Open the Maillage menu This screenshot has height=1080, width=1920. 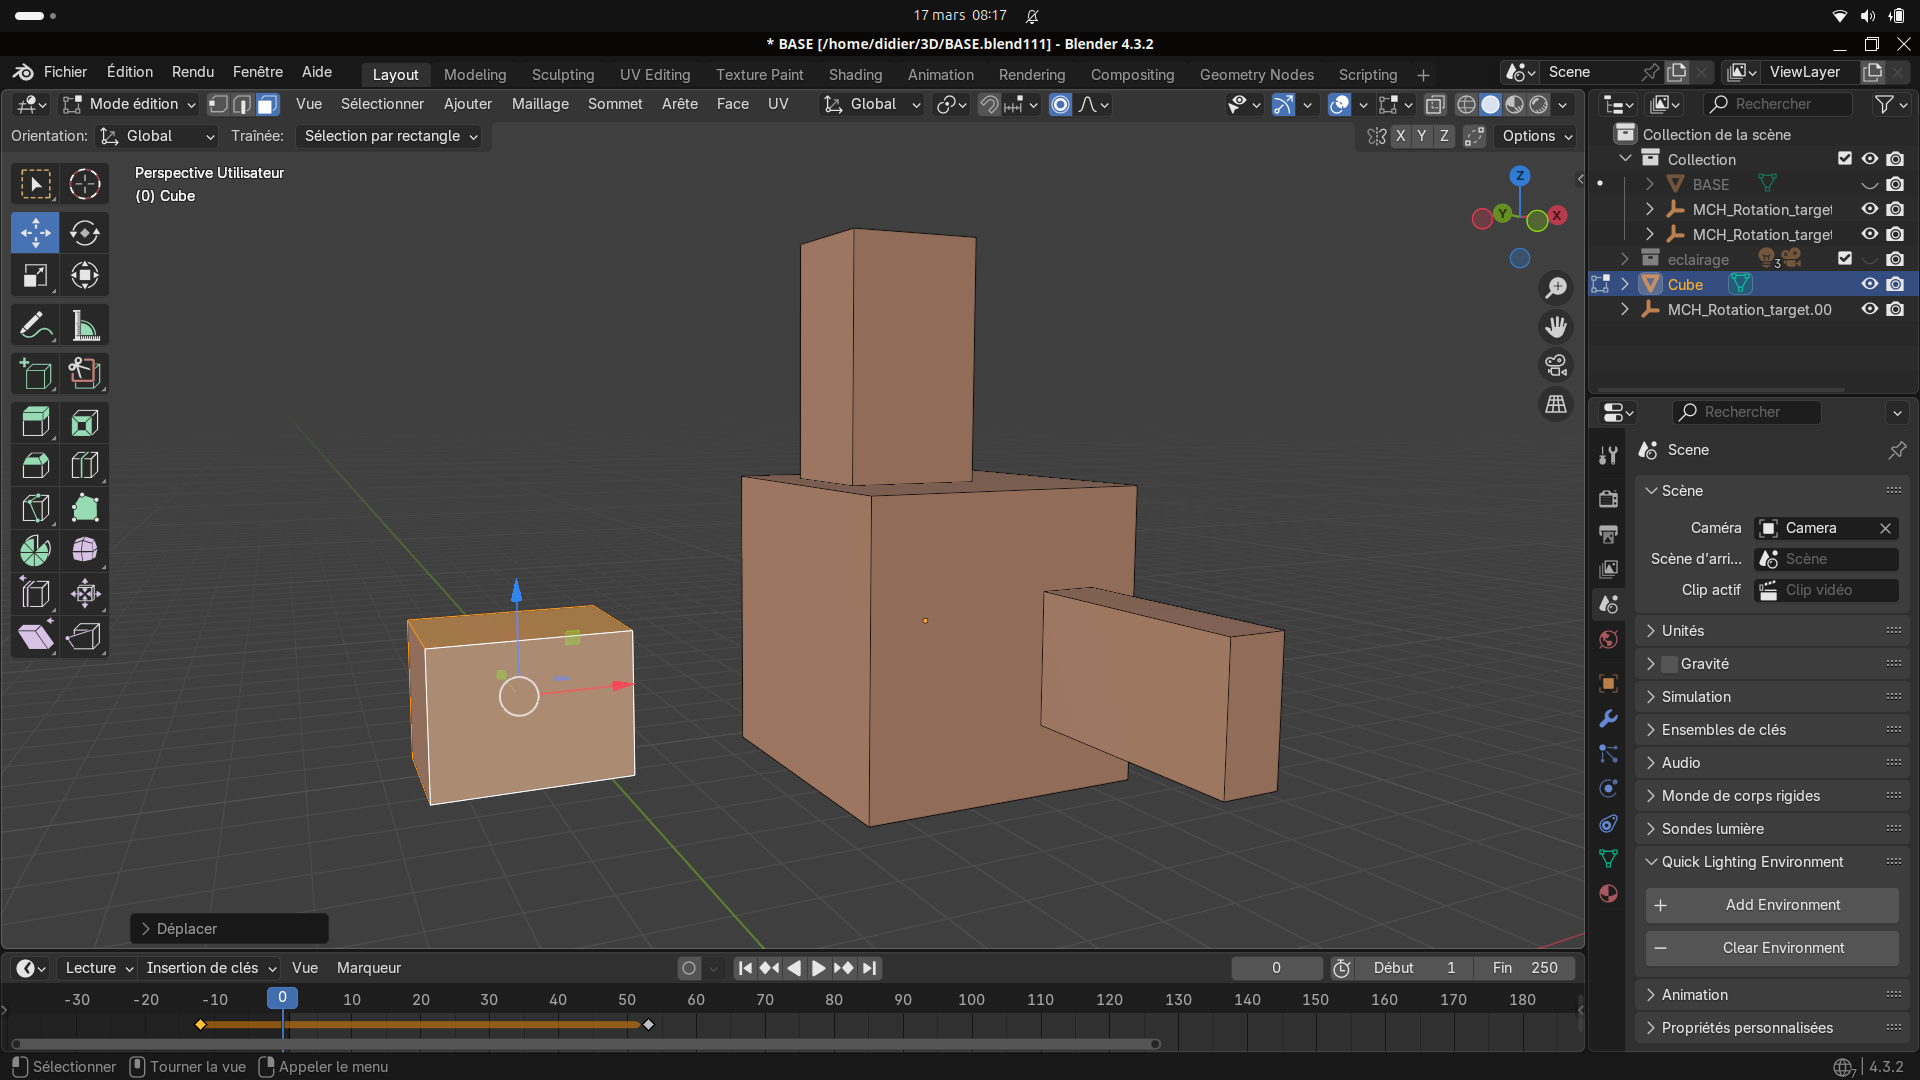coord(540,104)
